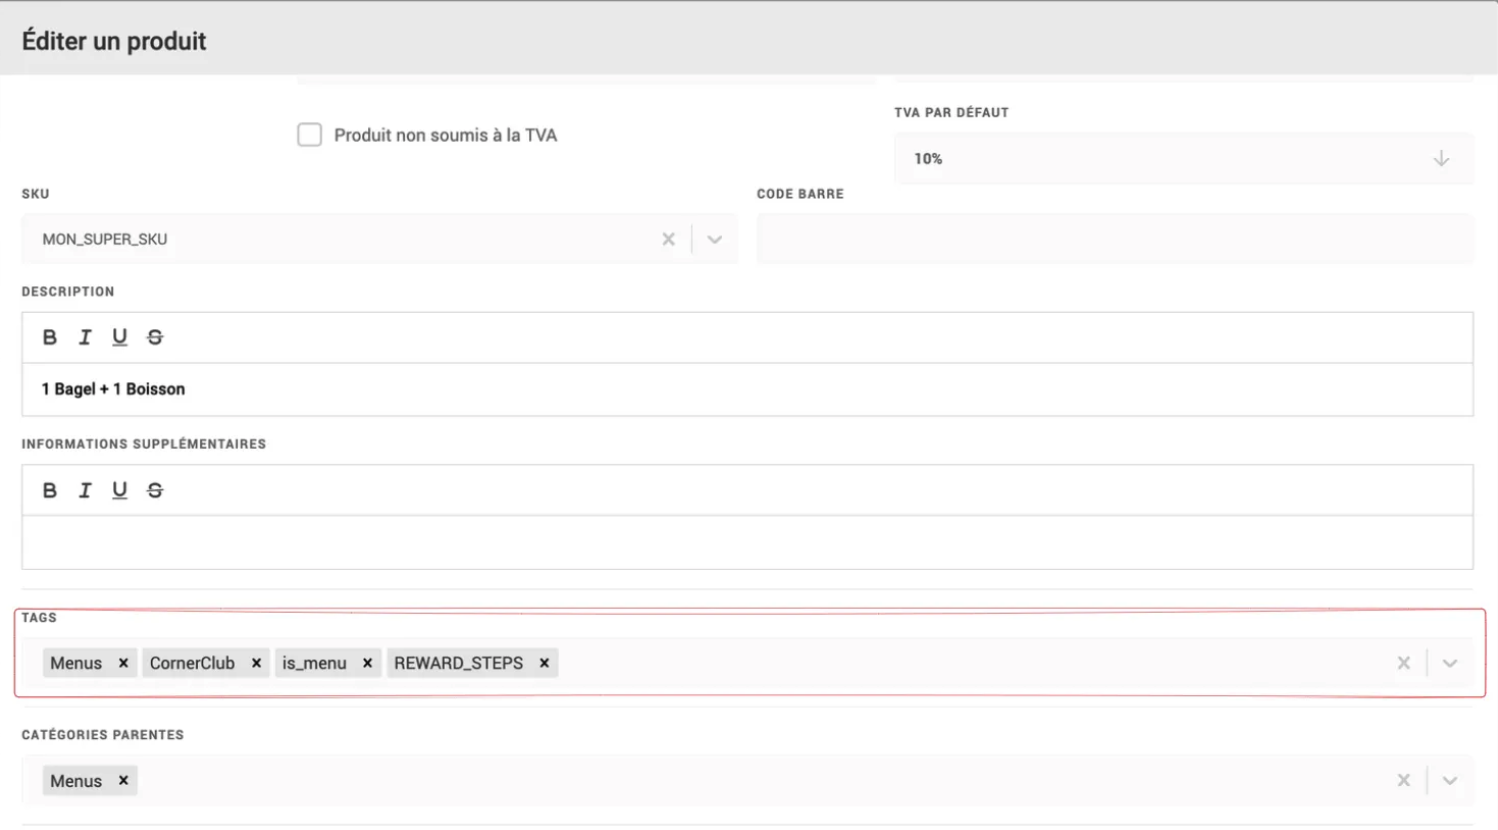Open the Catégories parentes dropdown chevron

point(1450,781)
